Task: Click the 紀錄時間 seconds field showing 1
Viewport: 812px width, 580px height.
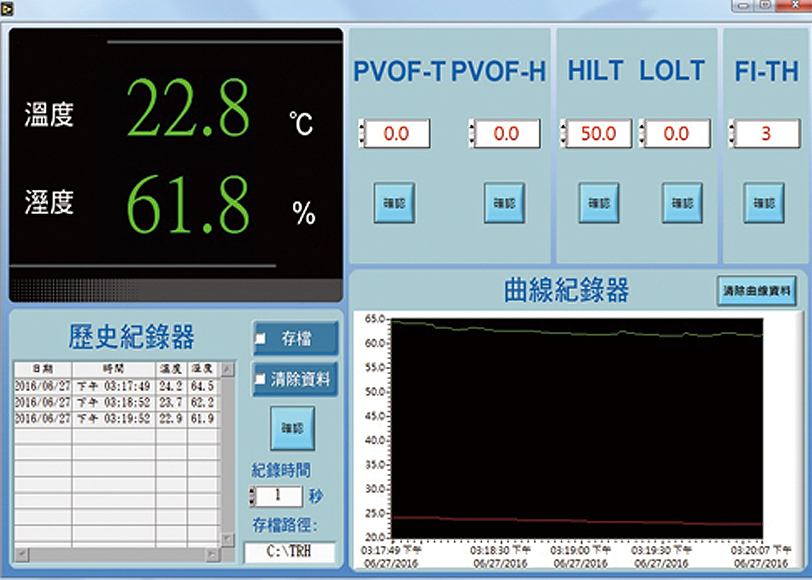Action: (x=279, y=496)
